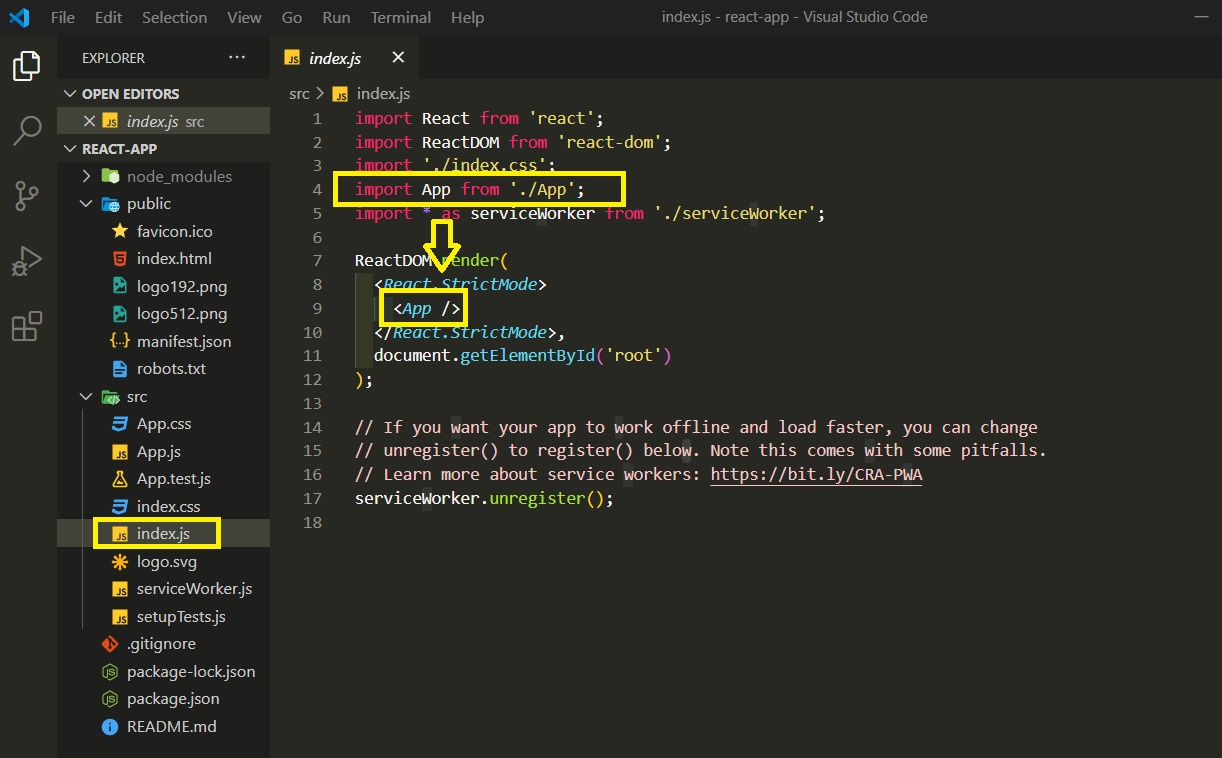Viewport: 1222px width, 758px height.
Task: Open the Extensions view
Action: (x=27, y=327)
